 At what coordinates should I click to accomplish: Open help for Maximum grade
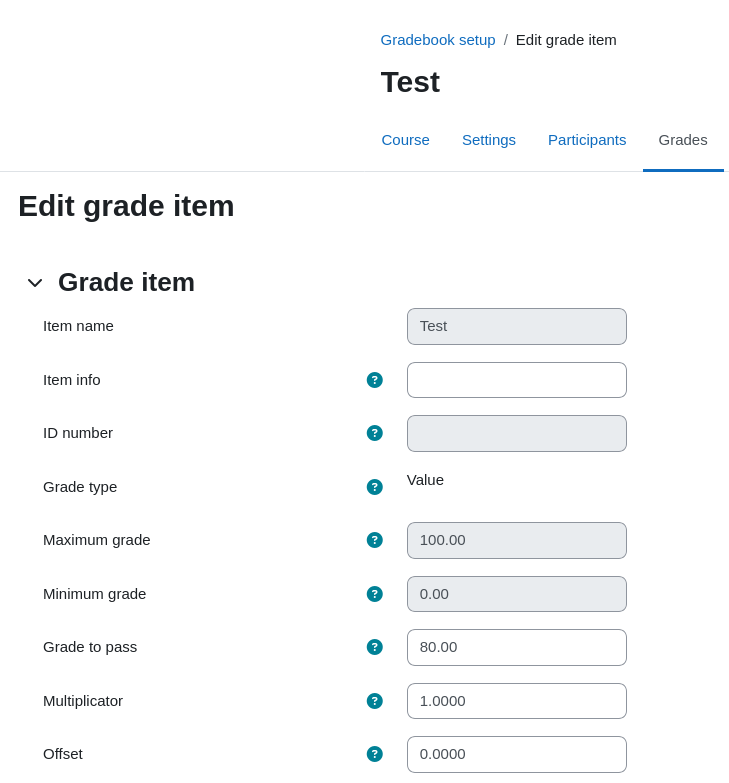374,540
